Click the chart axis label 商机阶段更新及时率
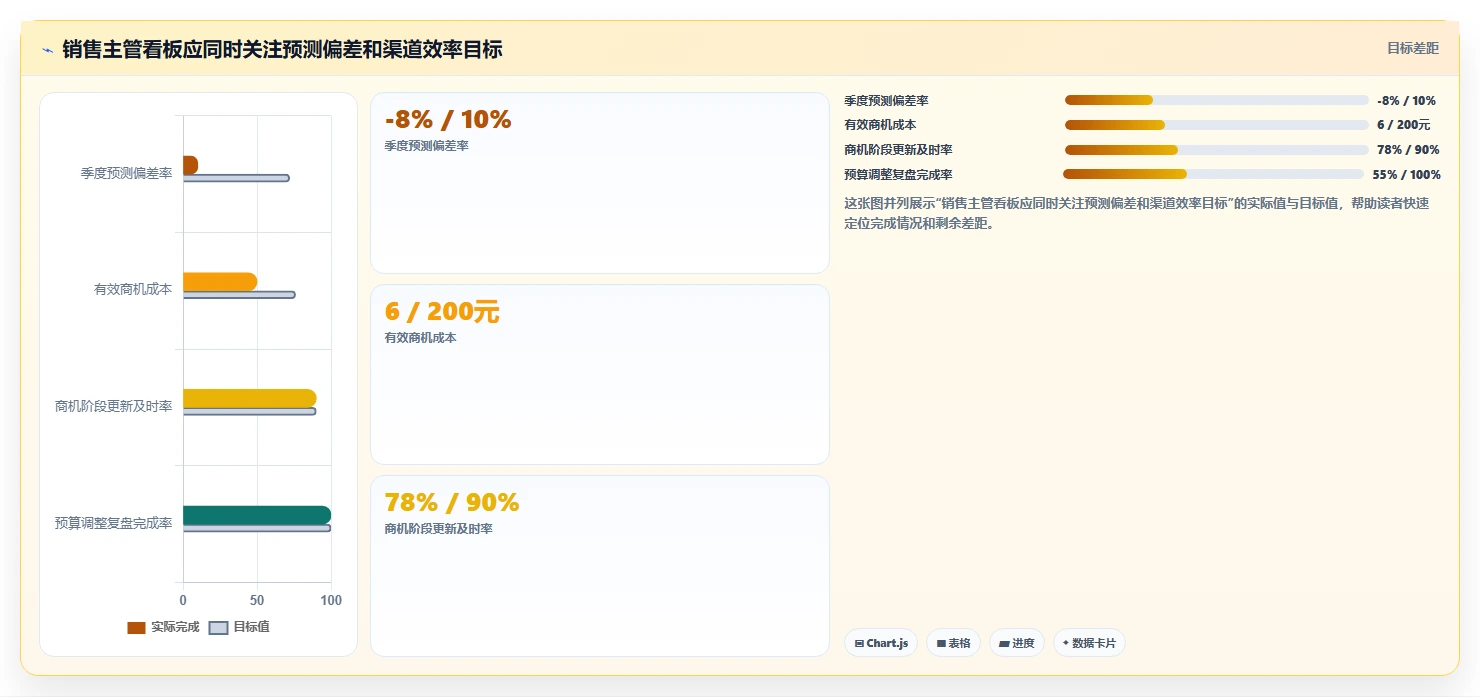The width and height of the screenshot is (1480, 697). tap(113, 406)
